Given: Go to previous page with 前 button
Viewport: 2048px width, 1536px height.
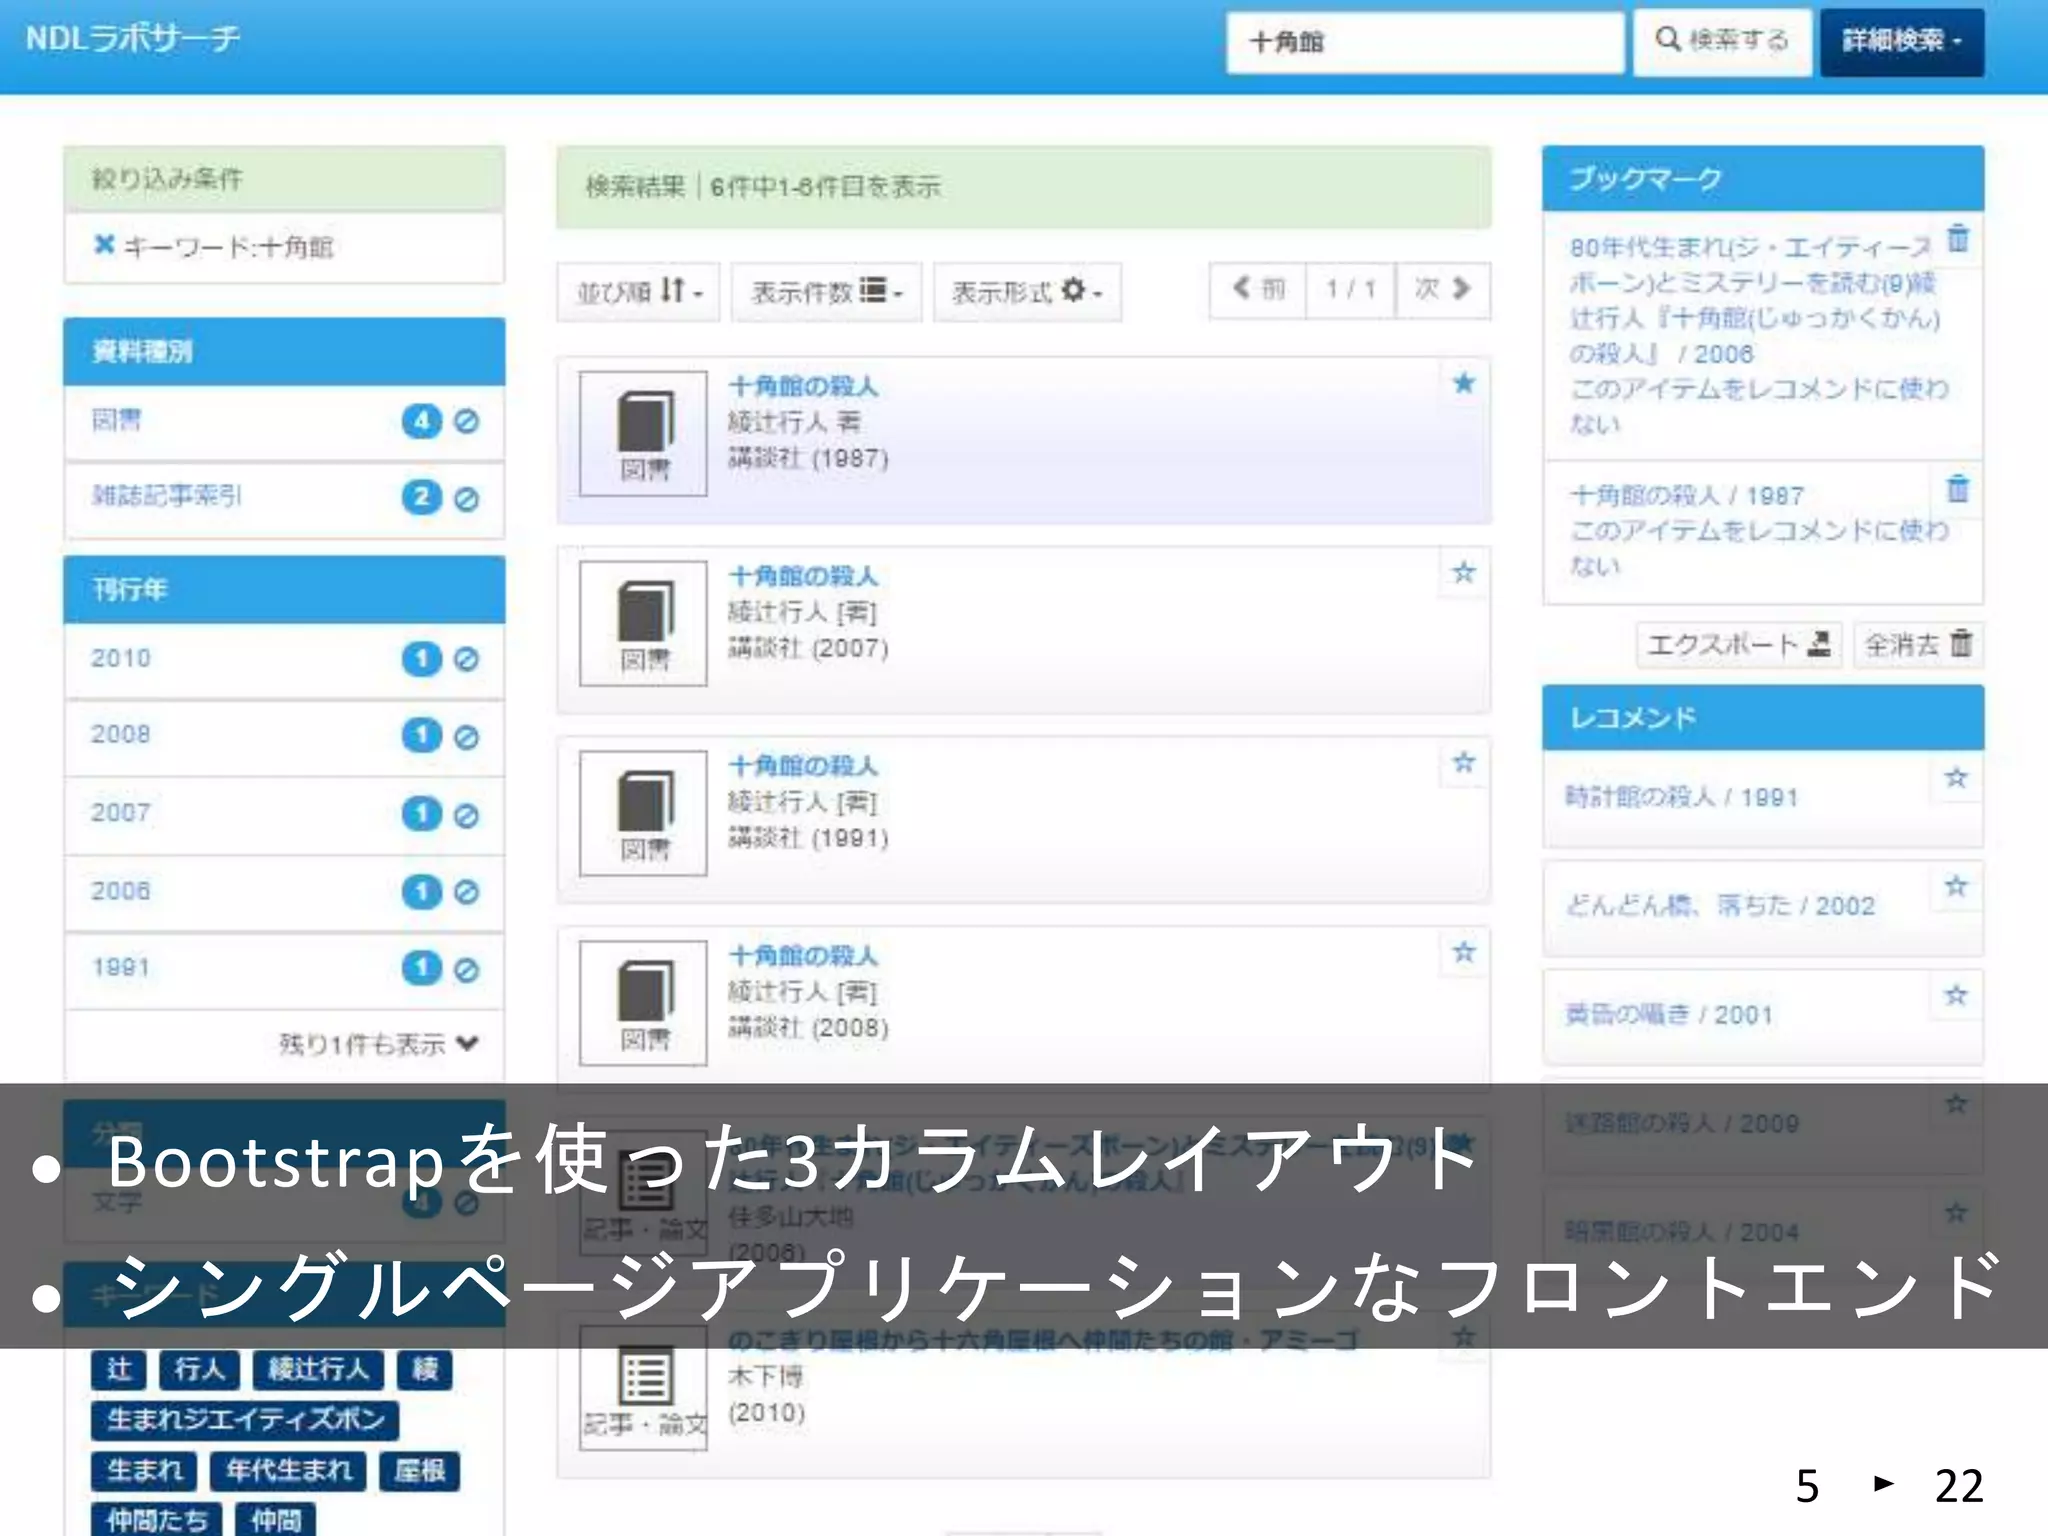Looking at the screenshot, I should 1258,290.
